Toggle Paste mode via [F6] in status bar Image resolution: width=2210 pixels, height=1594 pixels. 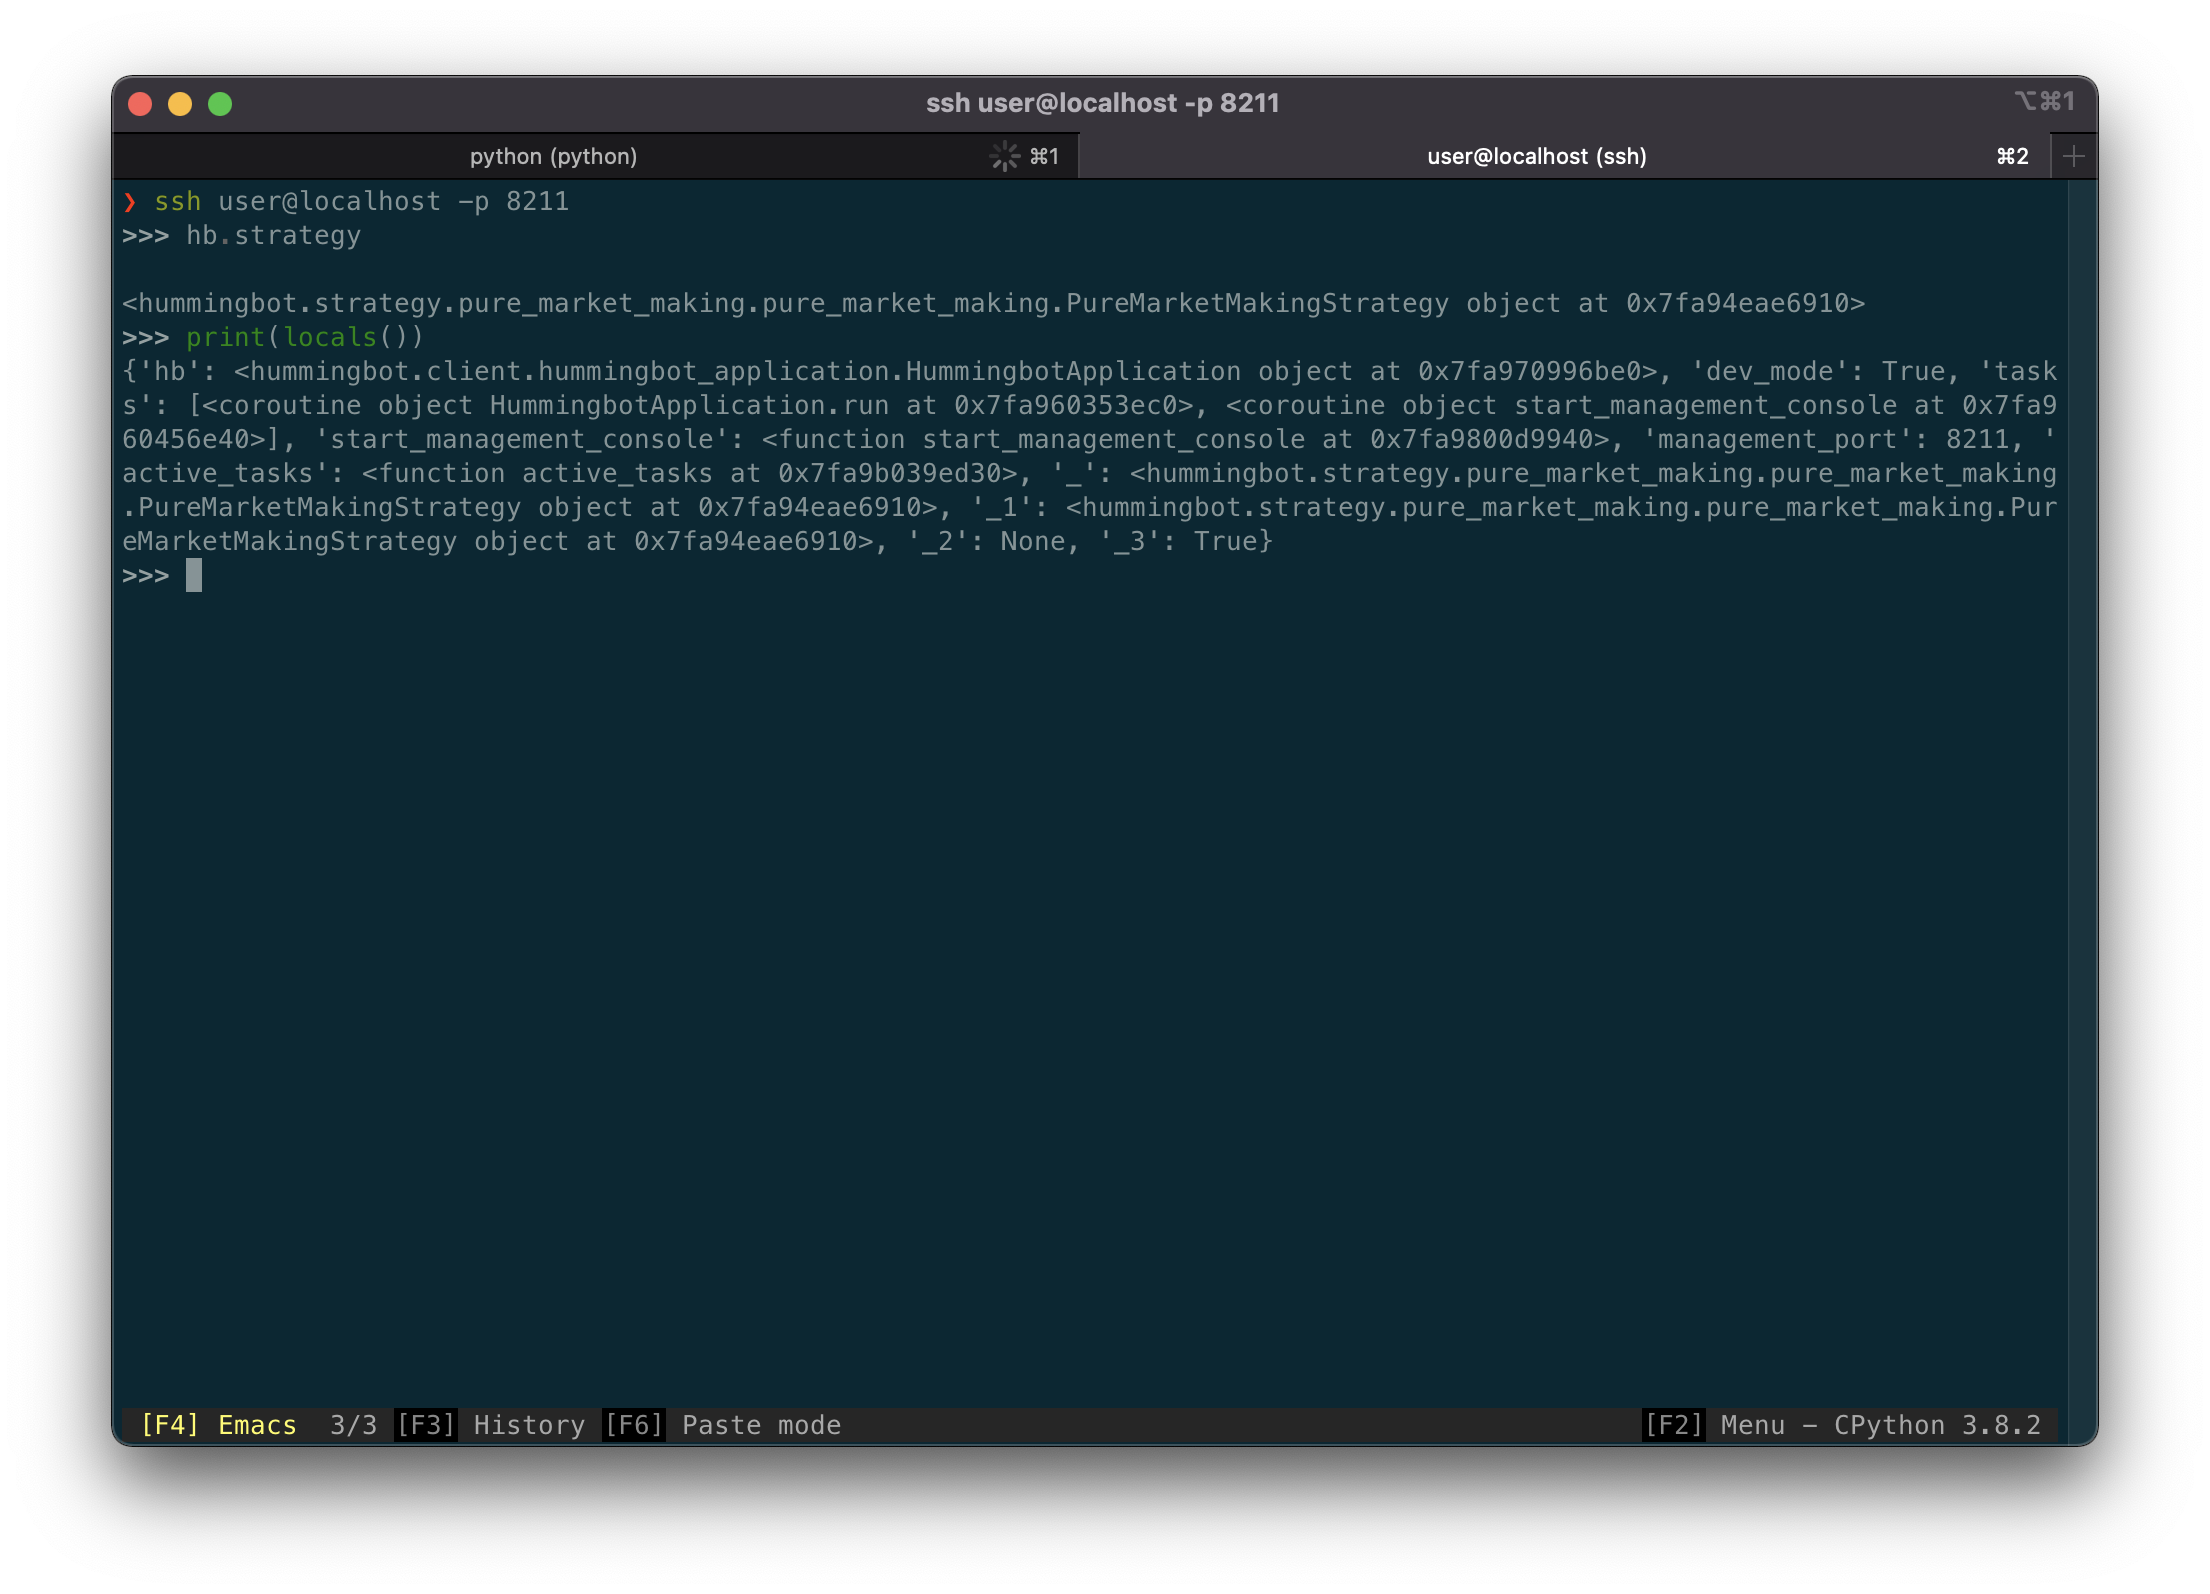point(635,1424)
